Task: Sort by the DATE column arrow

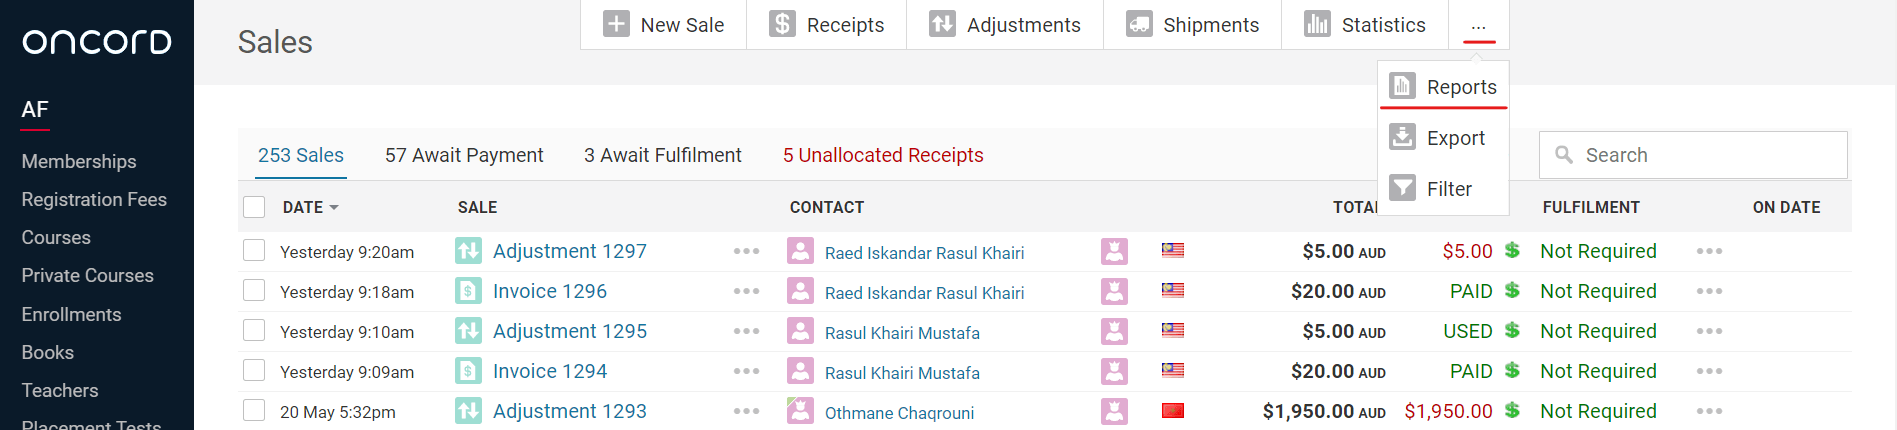Action: point(334,208)
